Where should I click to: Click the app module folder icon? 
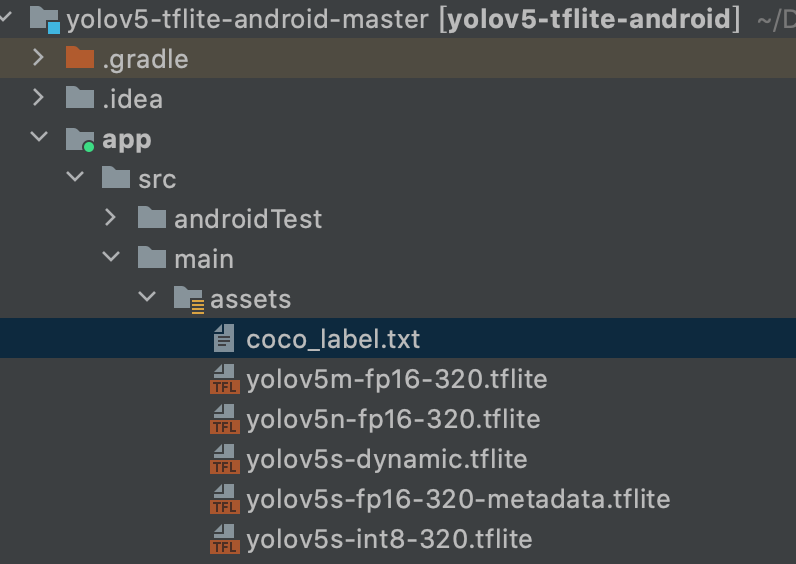tap(80, 139)
